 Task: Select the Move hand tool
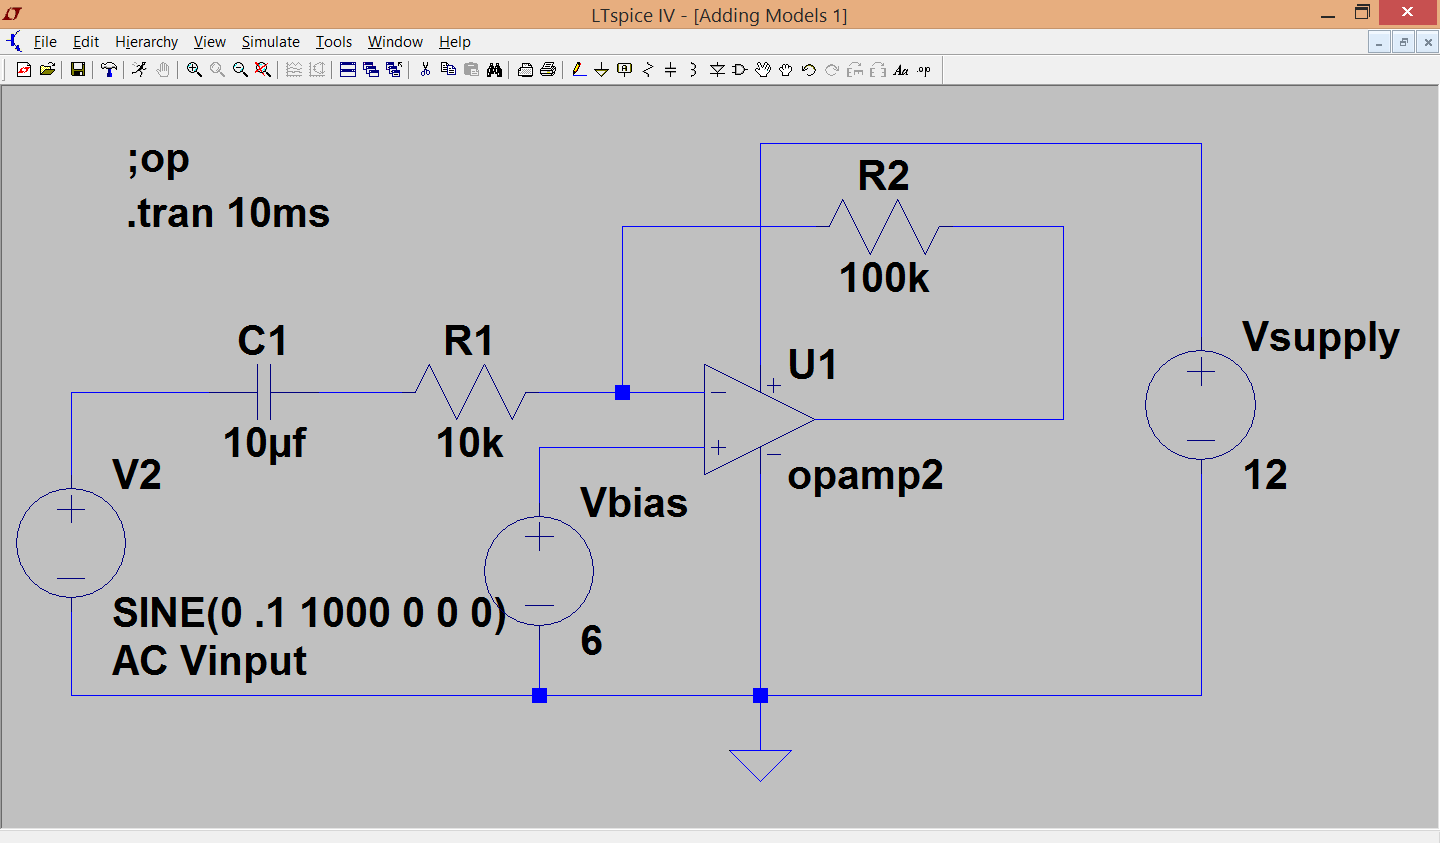763,69
